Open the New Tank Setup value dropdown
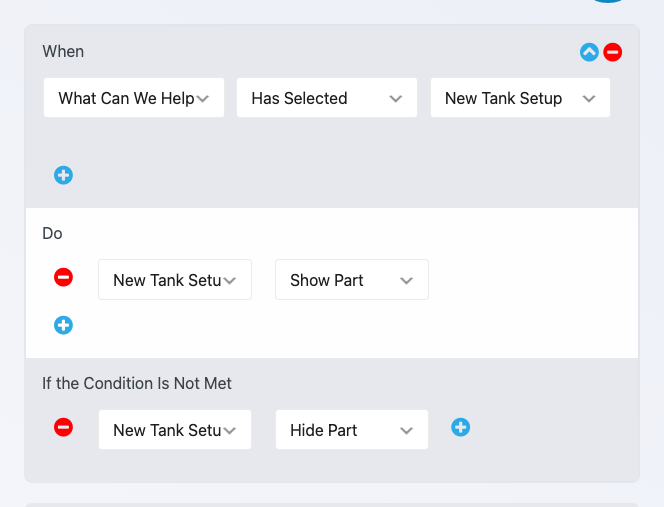This screenshot has width=664, height=507. 520,98
